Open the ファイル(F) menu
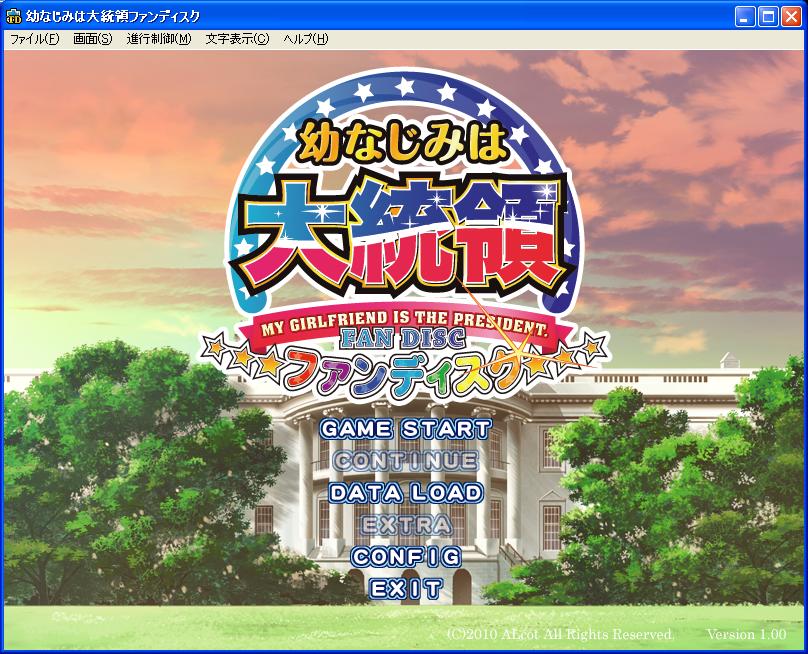Image resolution: width=808 pixels, height=654 pixels. pyautogui.click(x=35, y=39)
